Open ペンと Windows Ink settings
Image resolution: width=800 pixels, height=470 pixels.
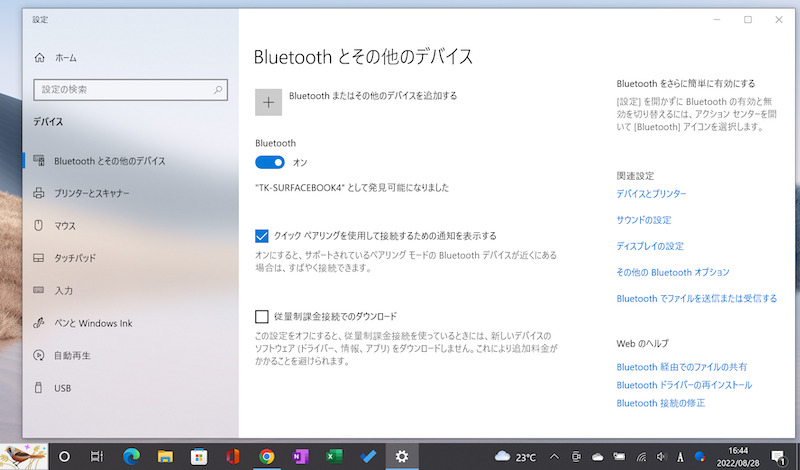tap(92, 323)
